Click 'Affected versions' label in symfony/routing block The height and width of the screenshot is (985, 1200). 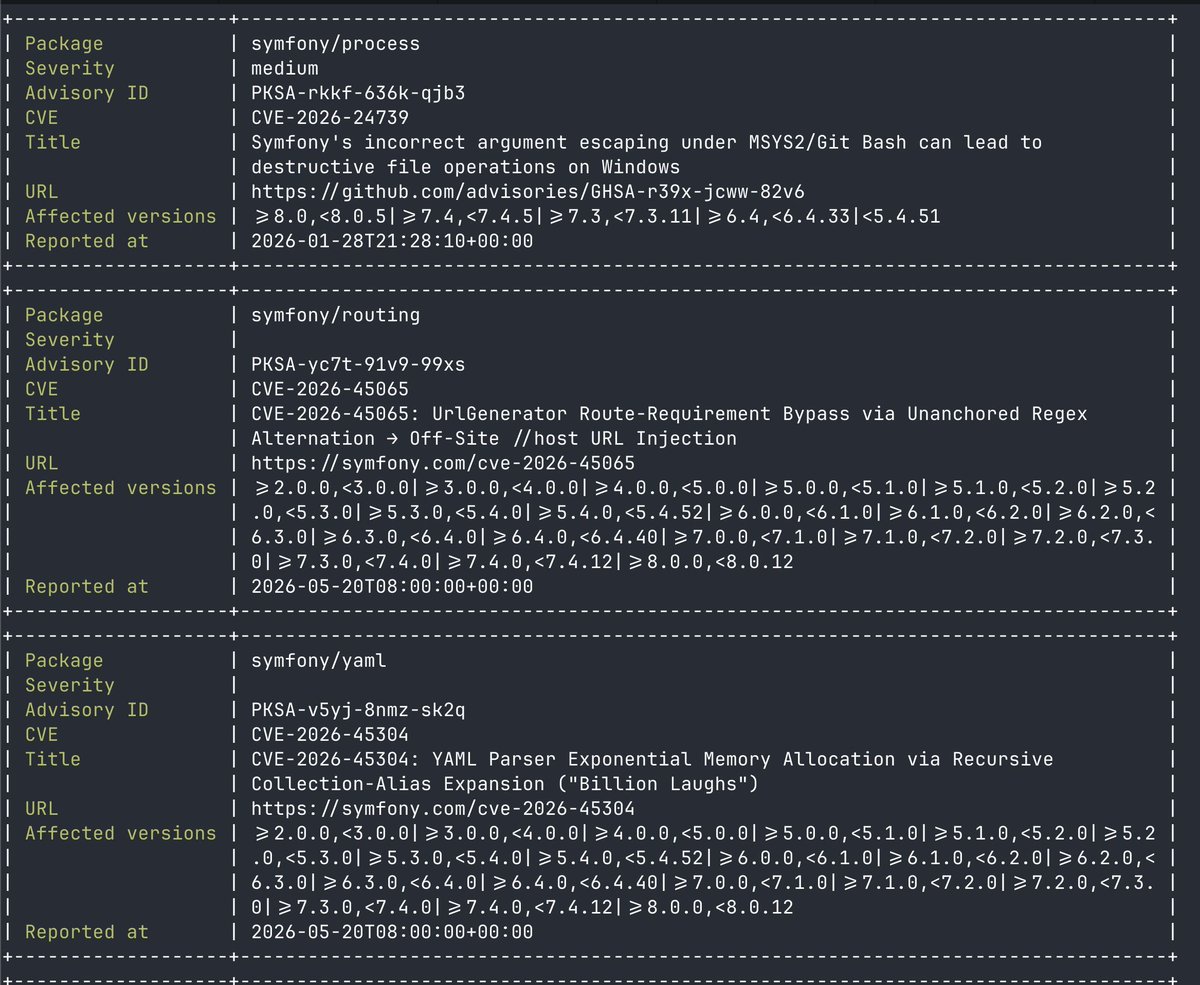(120, 487)
